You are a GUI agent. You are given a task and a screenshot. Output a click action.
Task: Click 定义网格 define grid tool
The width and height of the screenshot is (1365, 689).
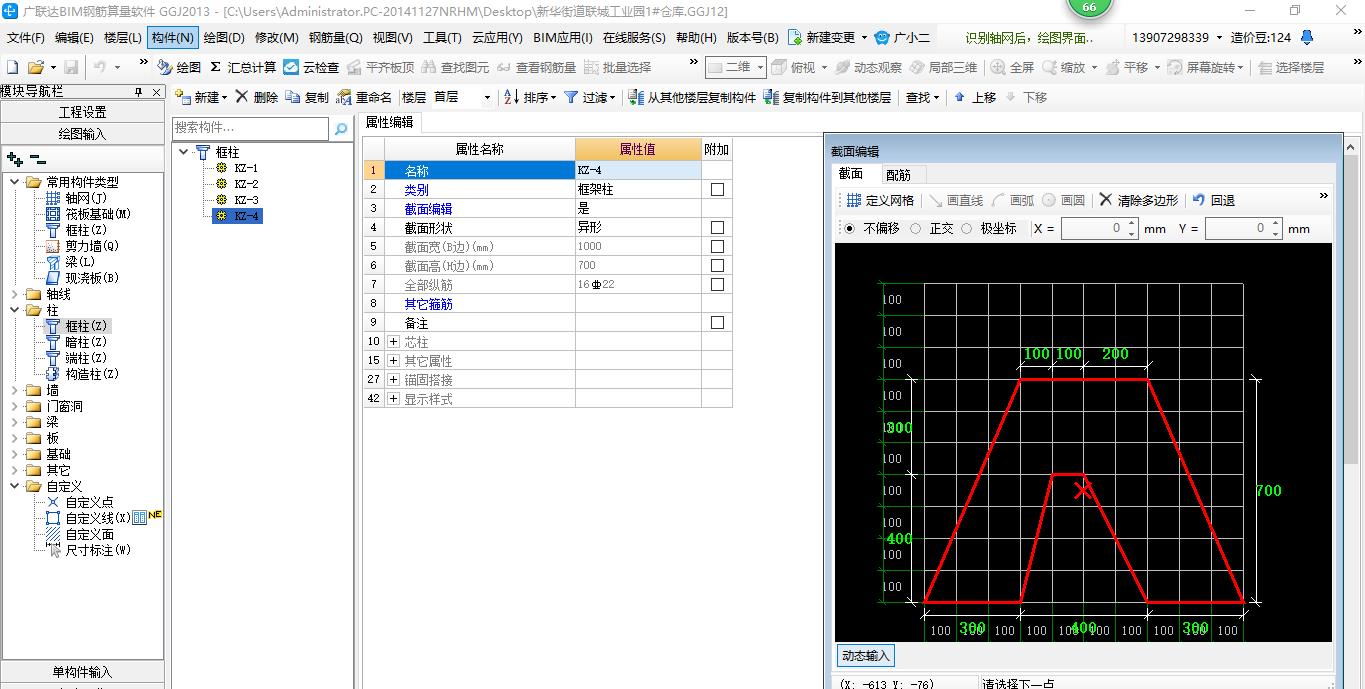(x=880, y=200)
